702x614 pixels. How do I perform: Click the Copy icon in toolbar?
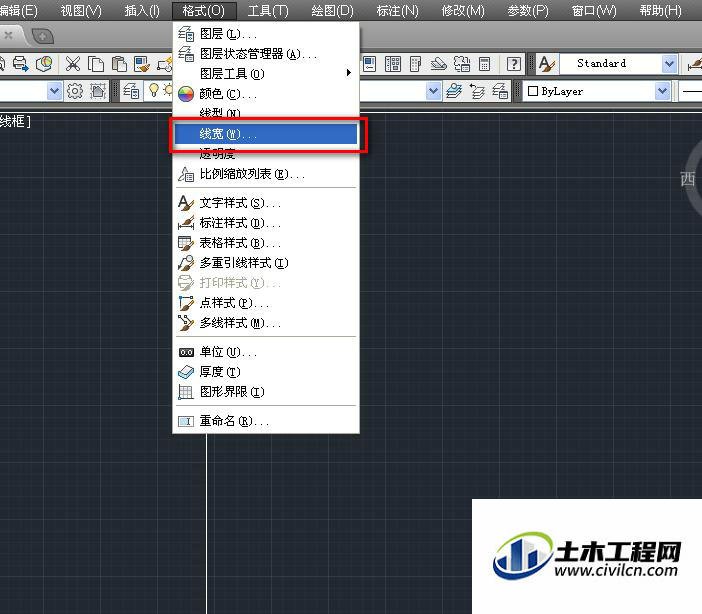96,64
